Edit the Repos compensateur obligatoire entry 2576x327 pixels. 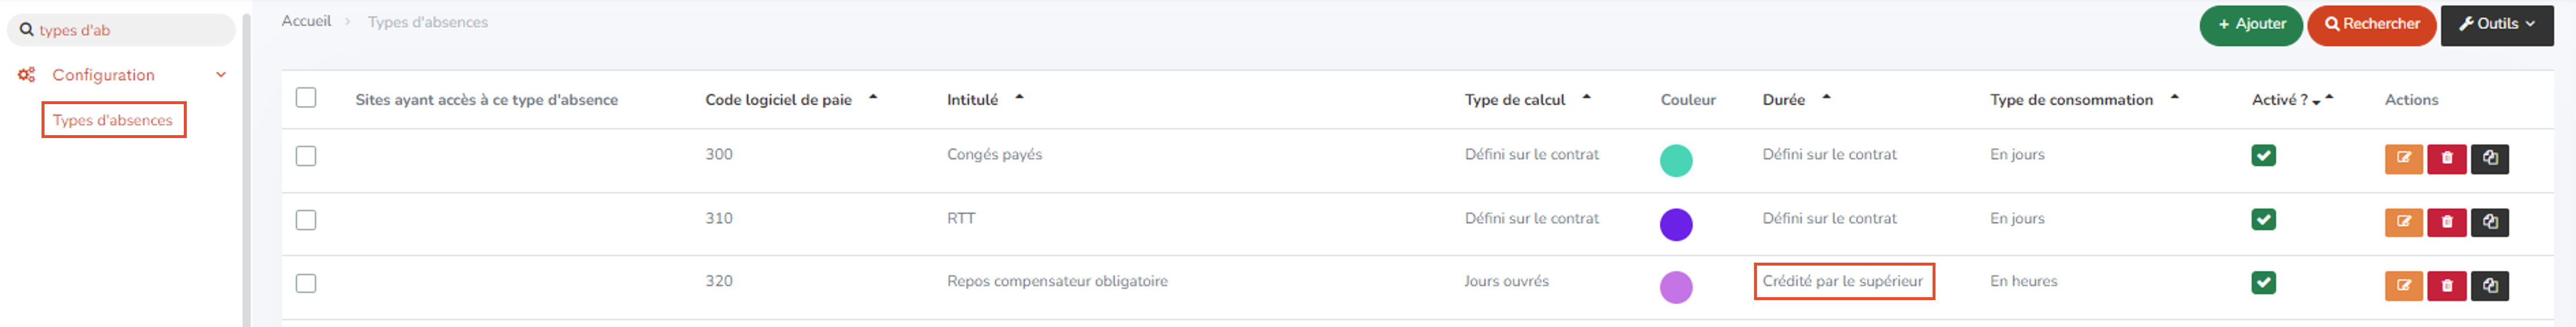pos(2403,286)
